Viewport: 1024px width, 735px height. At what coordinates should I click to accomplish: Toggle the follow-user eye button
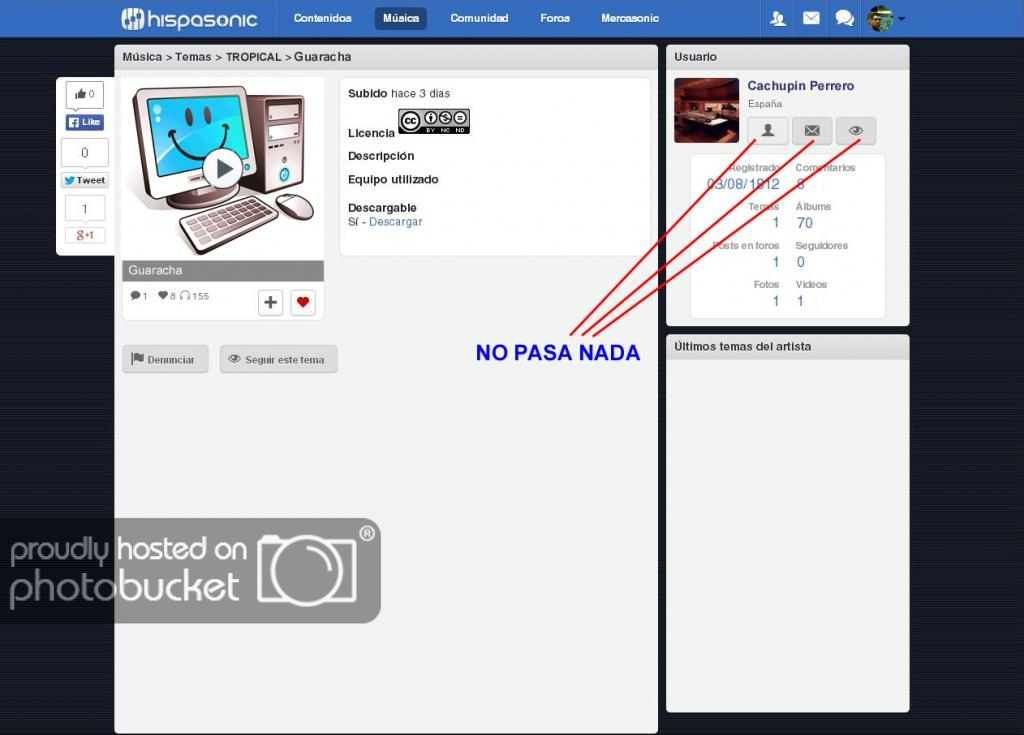point(856,131)
